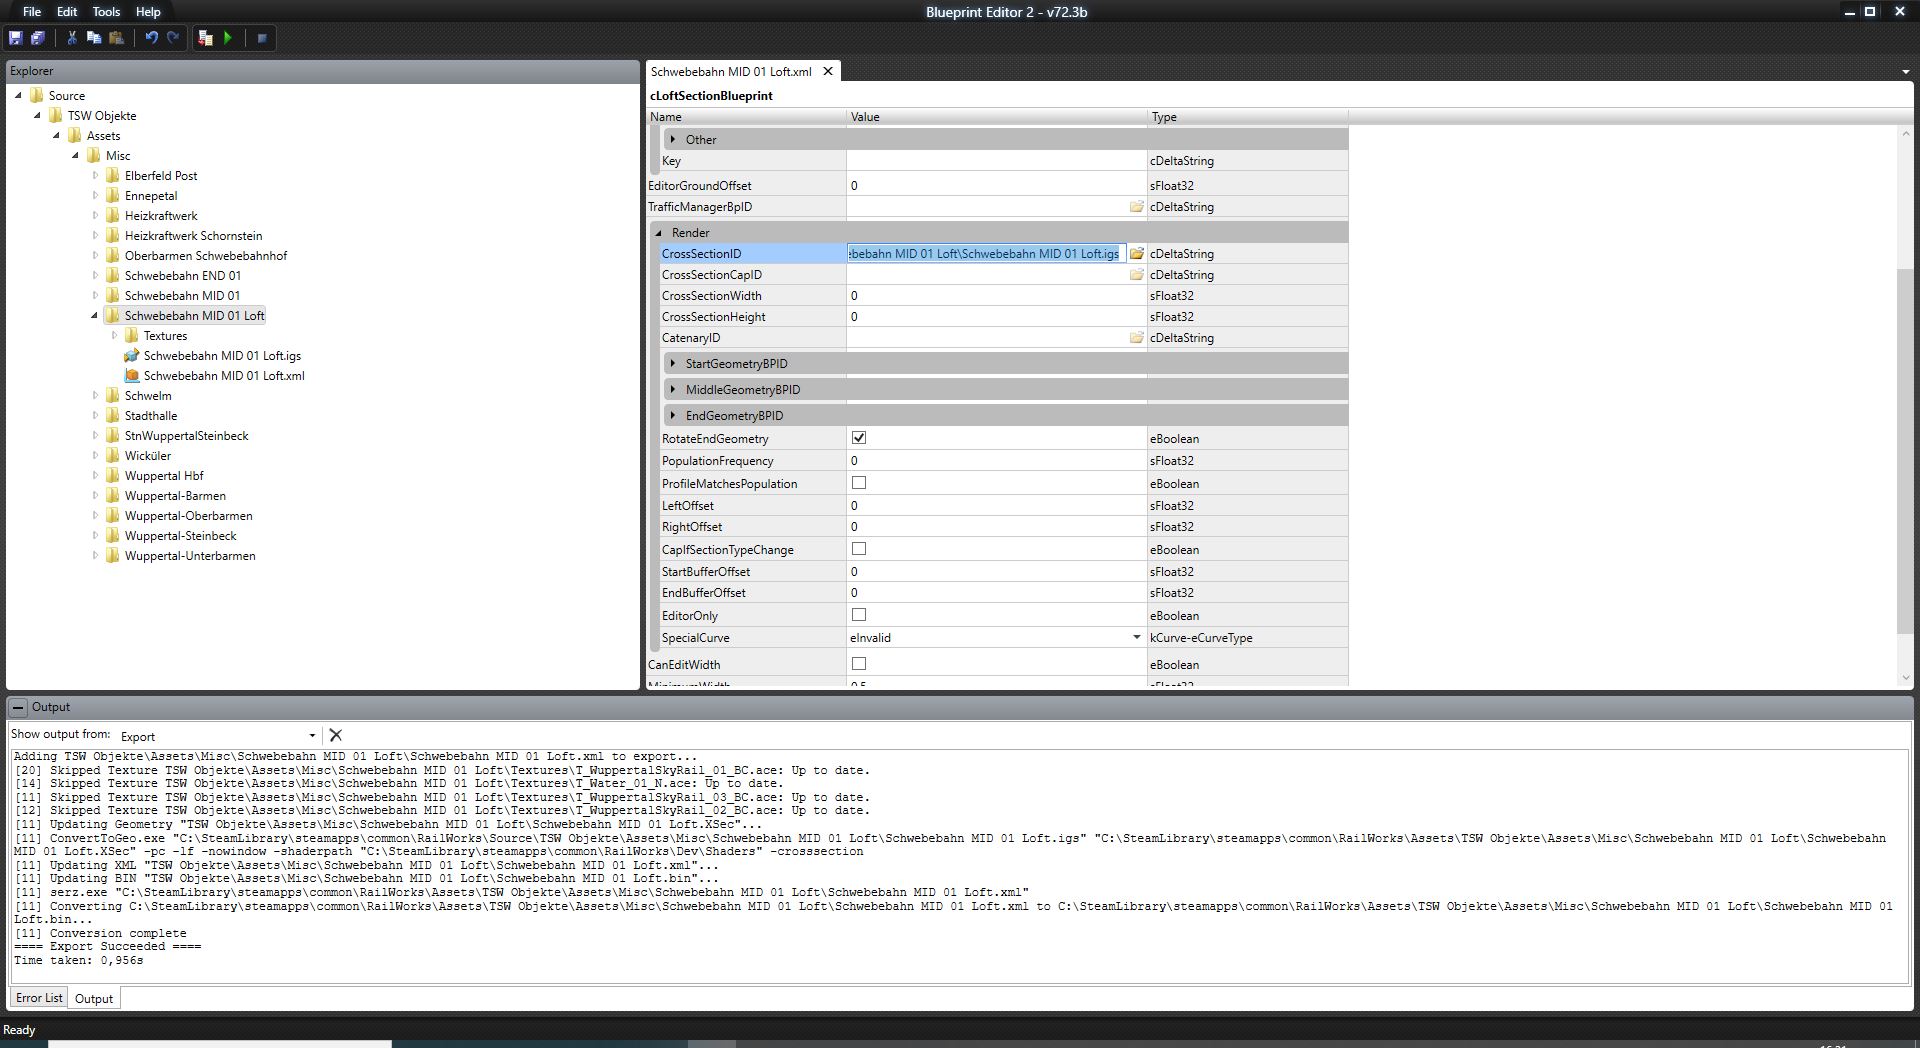
Task: Switch to the Error List tab
Action: [x=39, y=998]
